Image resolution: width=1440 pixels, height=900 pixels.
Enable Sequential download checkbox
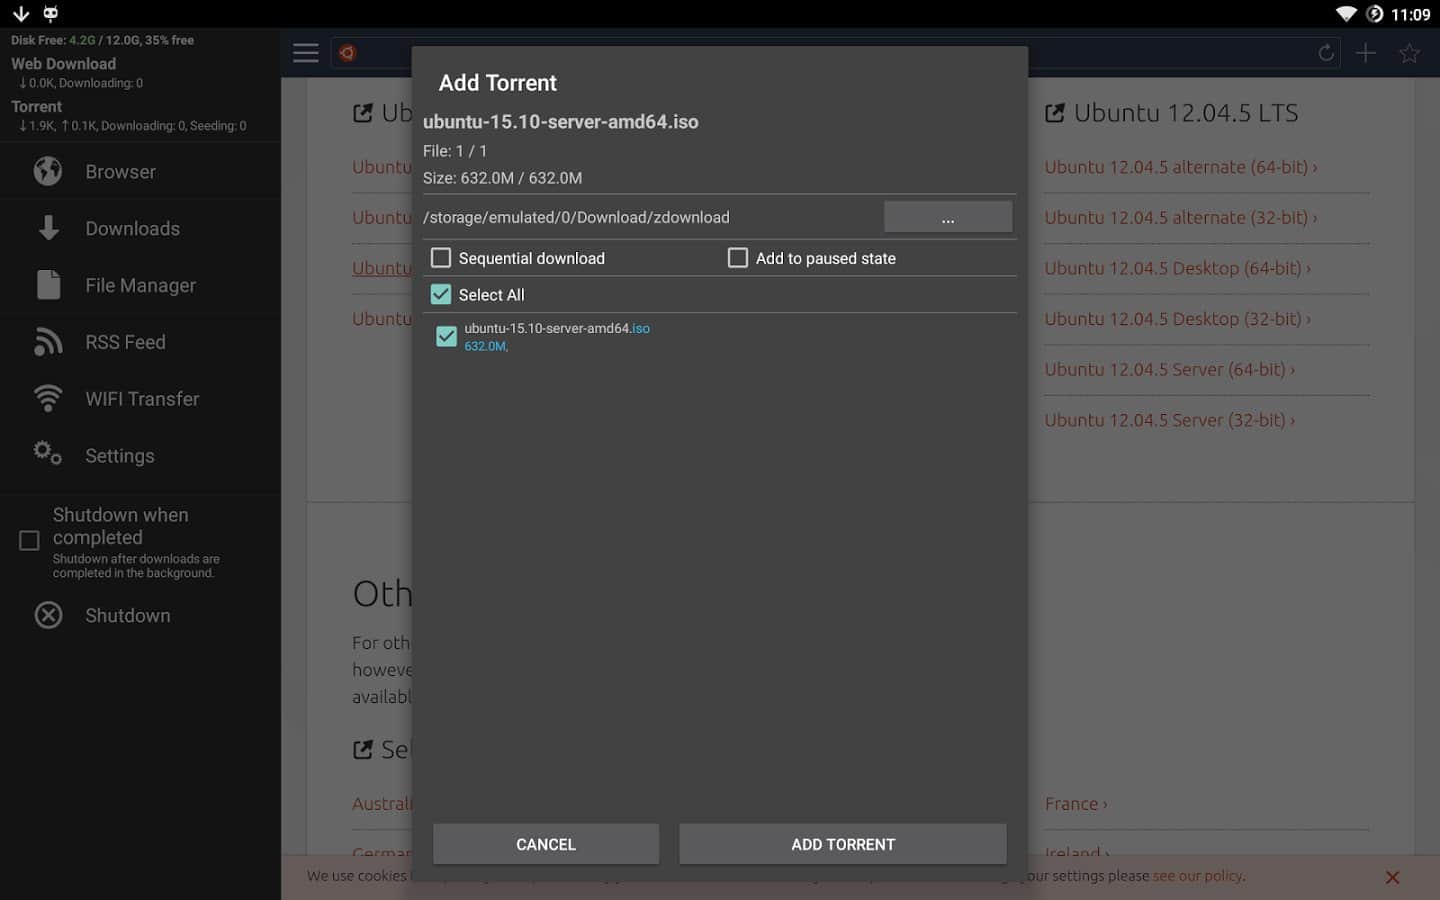pos(441,258)
